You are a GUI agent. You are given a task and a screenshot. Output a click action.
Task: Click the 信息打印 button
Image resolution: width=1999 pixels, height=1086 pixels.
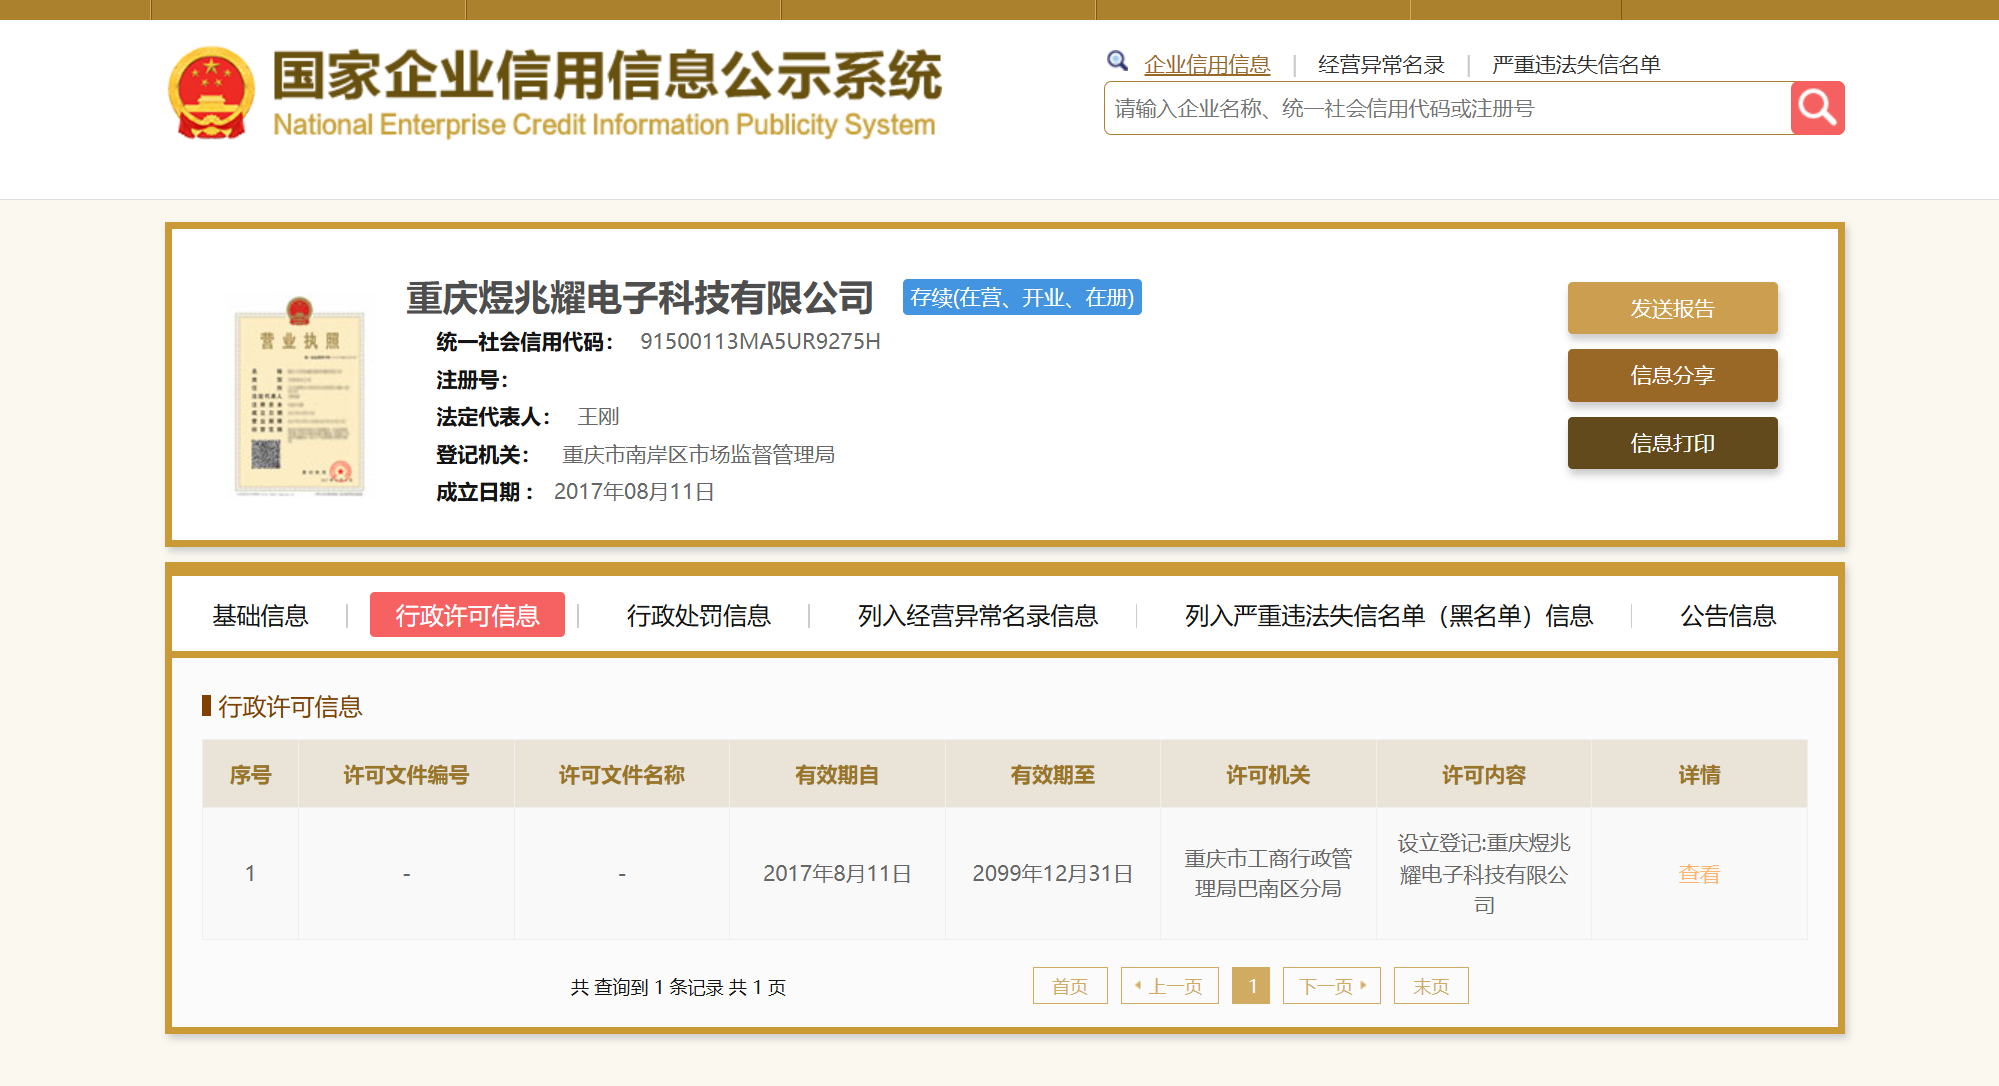point(1672,443)
